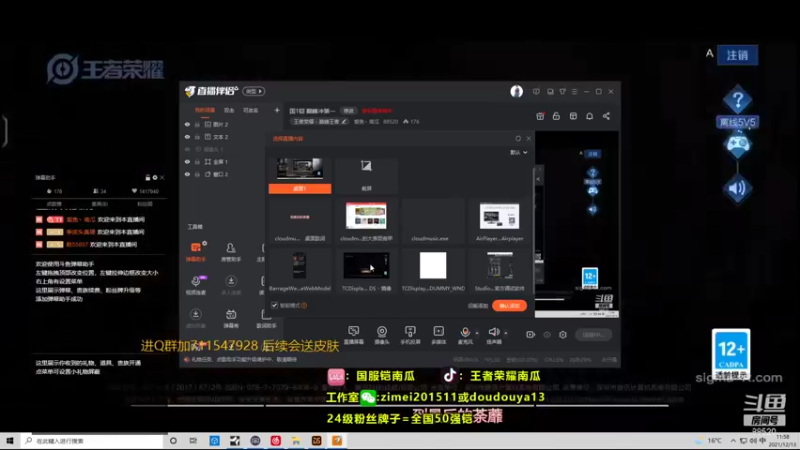Toggle visibility of 窗口 2 layer
This screenshot has width=800, height=450.
coord(187,174)
